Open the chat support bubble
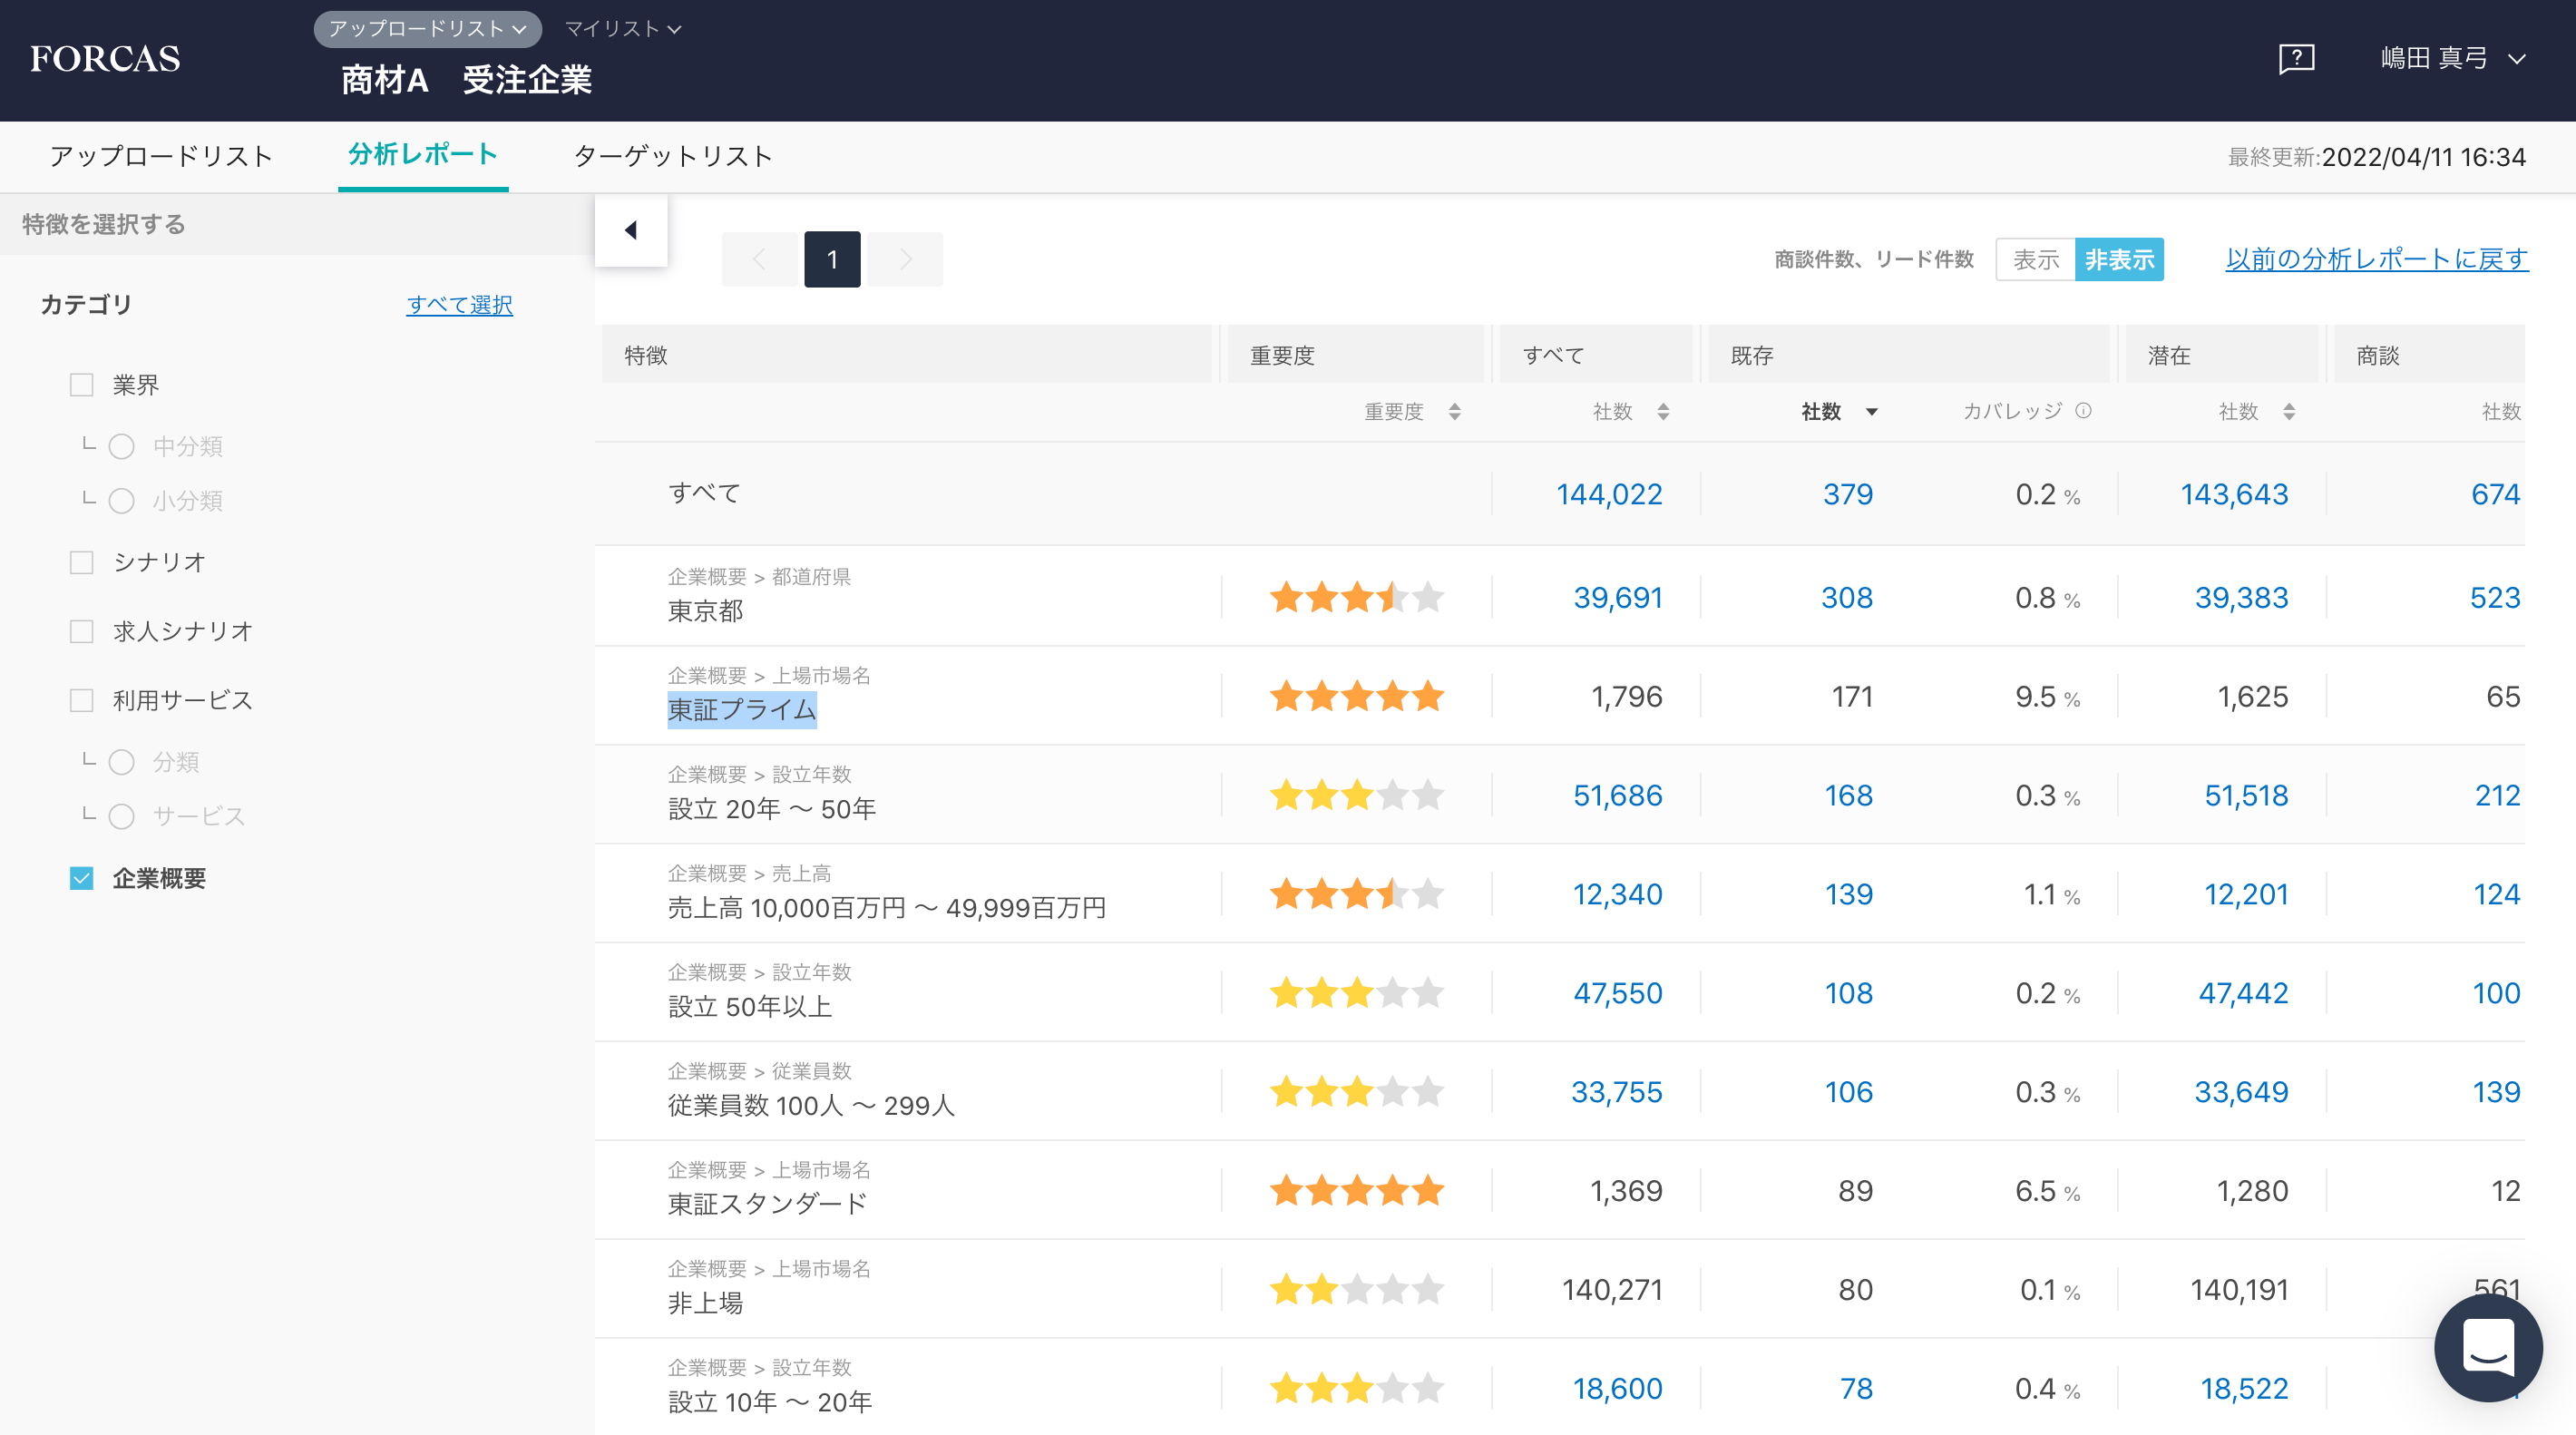 [x=2487, y=1348]
